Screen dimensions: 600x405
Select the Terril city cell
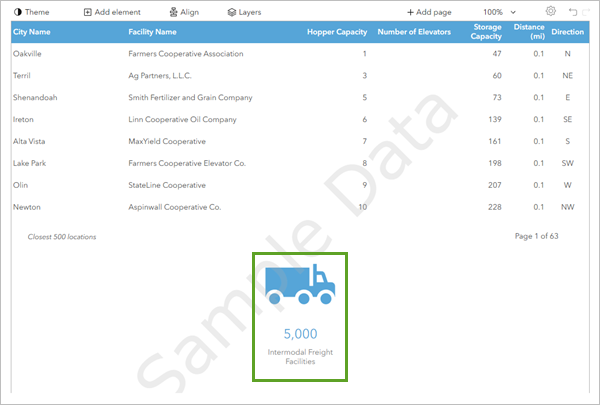21,75
